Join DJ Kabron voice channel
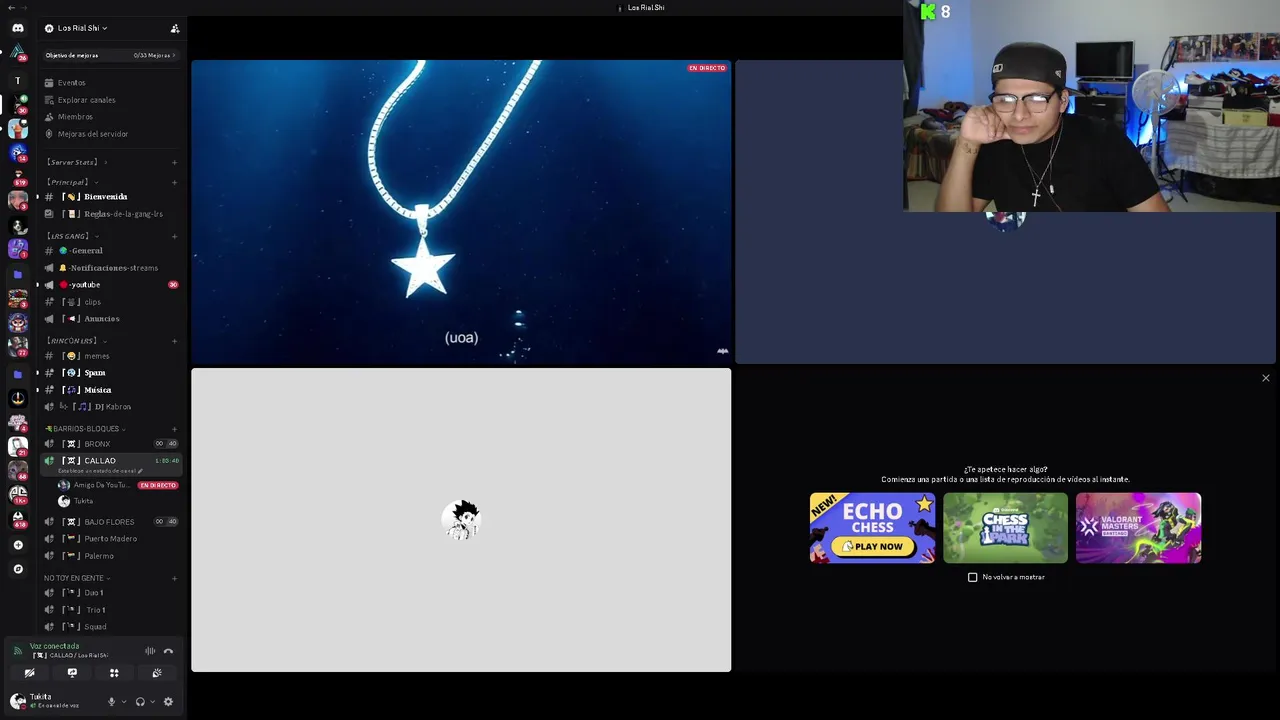1280x720 pixels. 110,407
